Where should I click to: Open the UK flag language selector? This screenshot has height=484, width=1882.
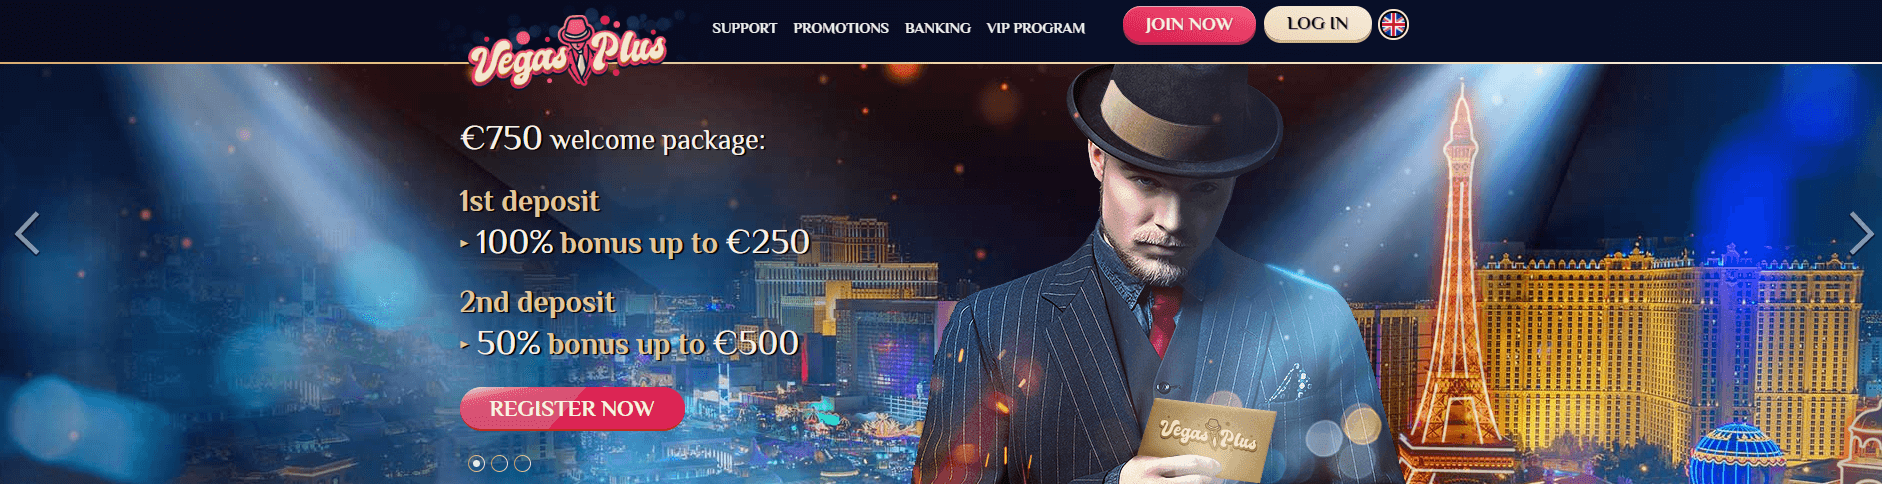(x=1393, y=24)
